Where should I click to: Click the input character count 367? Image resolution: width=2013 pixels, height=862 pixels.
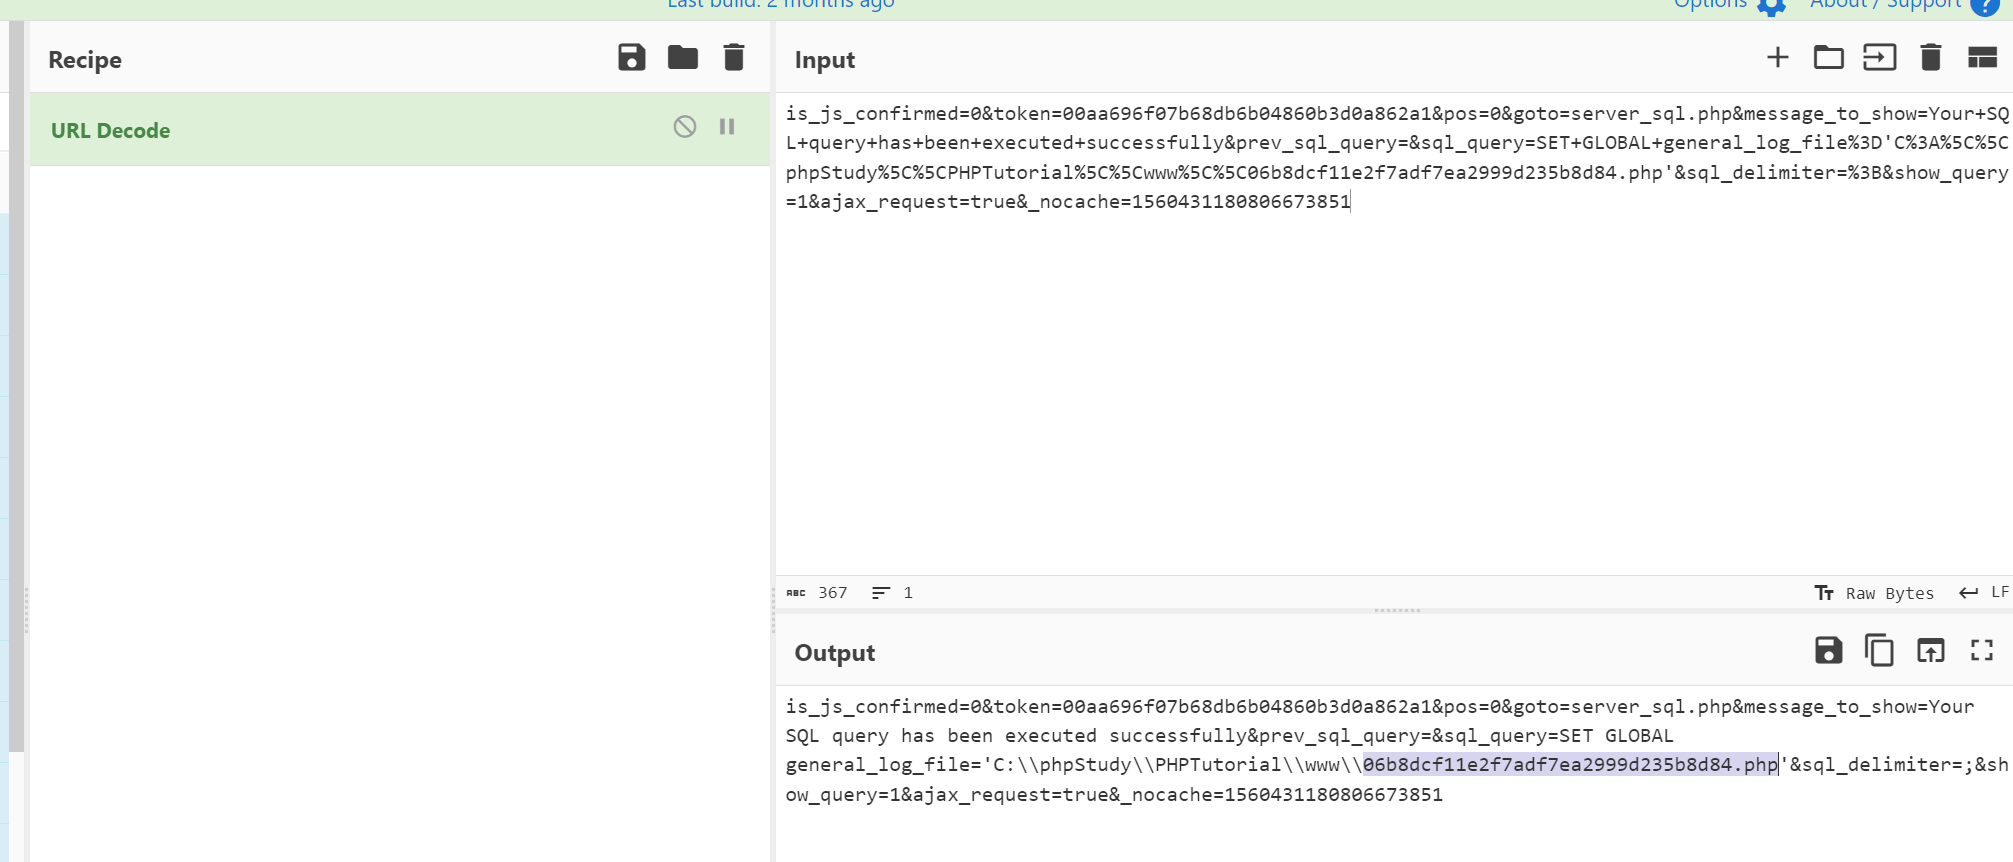[818, 593]
